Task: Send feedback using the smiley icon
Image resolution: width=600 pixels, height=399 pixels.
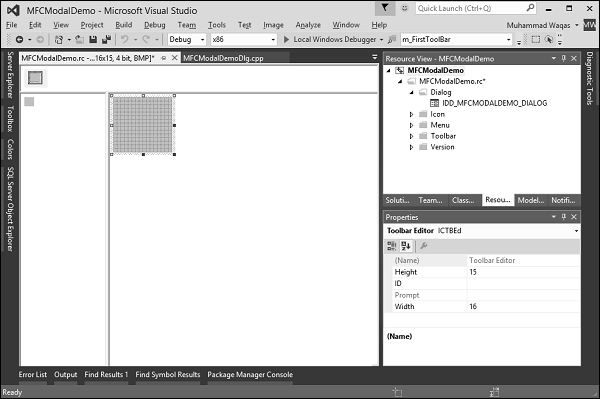Action: (404, 8)
